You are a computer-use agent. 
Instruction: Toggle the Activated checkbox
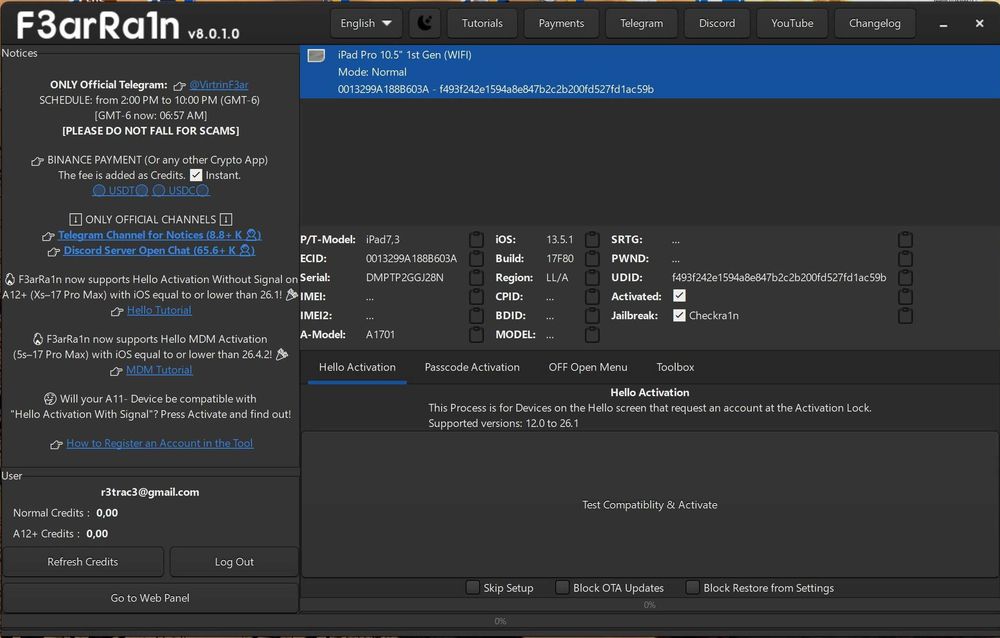(679, 296)
